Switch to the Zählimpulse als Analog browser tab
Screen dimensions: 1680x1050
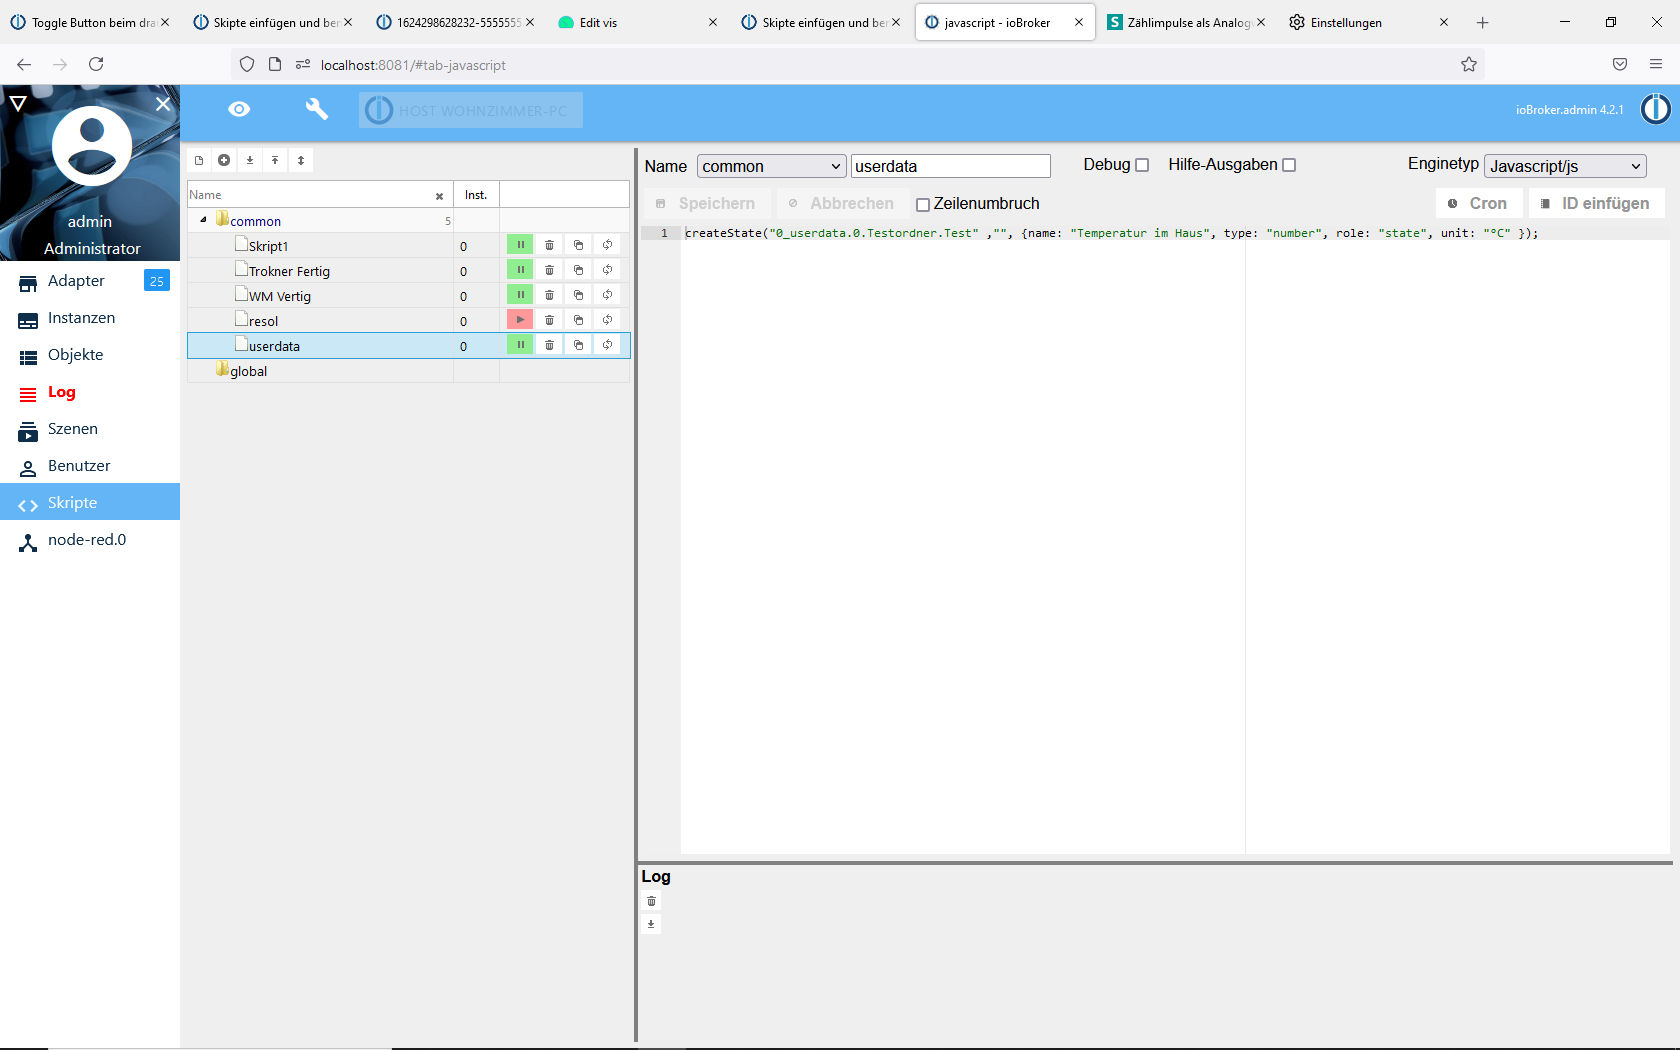[1186, 22]
